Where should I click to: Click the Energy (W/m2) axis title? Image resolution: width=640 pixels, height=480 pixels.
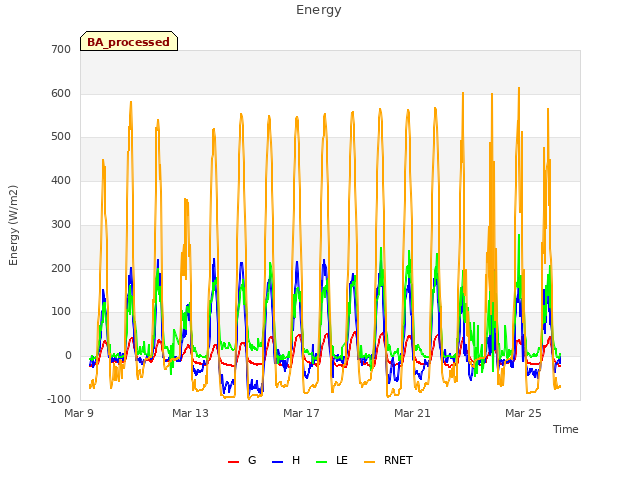(13, 225)
